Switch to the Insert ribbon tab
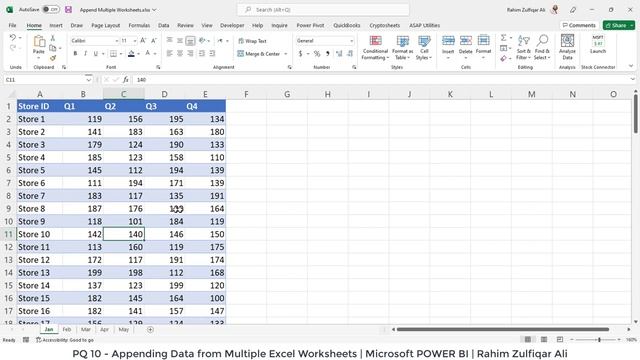640x360 pixels. click(x=56, y=25)
